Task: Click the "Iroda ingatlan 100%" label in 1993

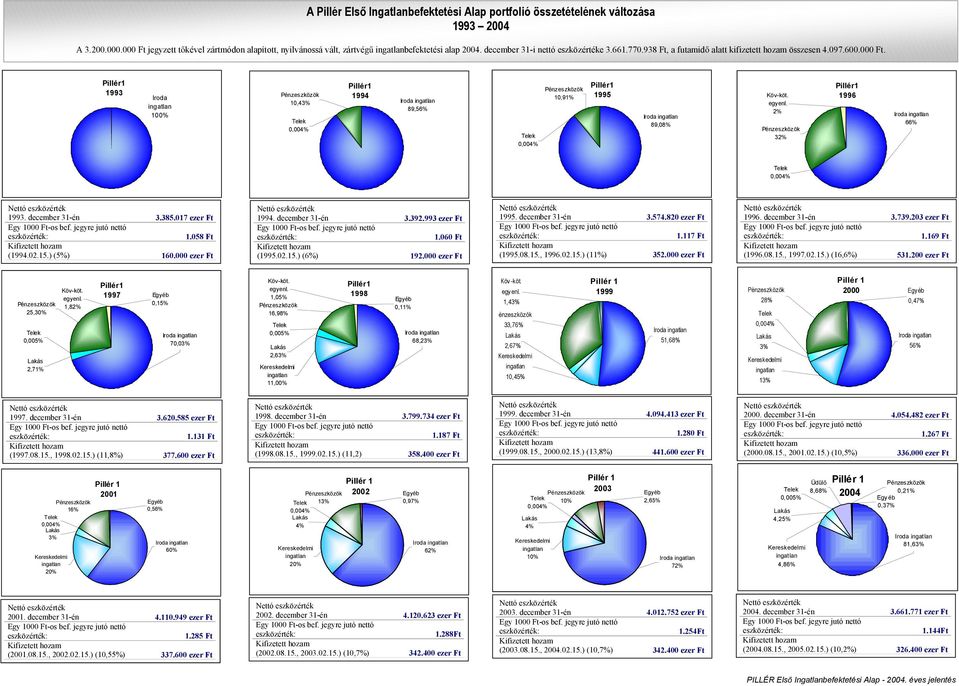Action: click(x=160, y=106)
